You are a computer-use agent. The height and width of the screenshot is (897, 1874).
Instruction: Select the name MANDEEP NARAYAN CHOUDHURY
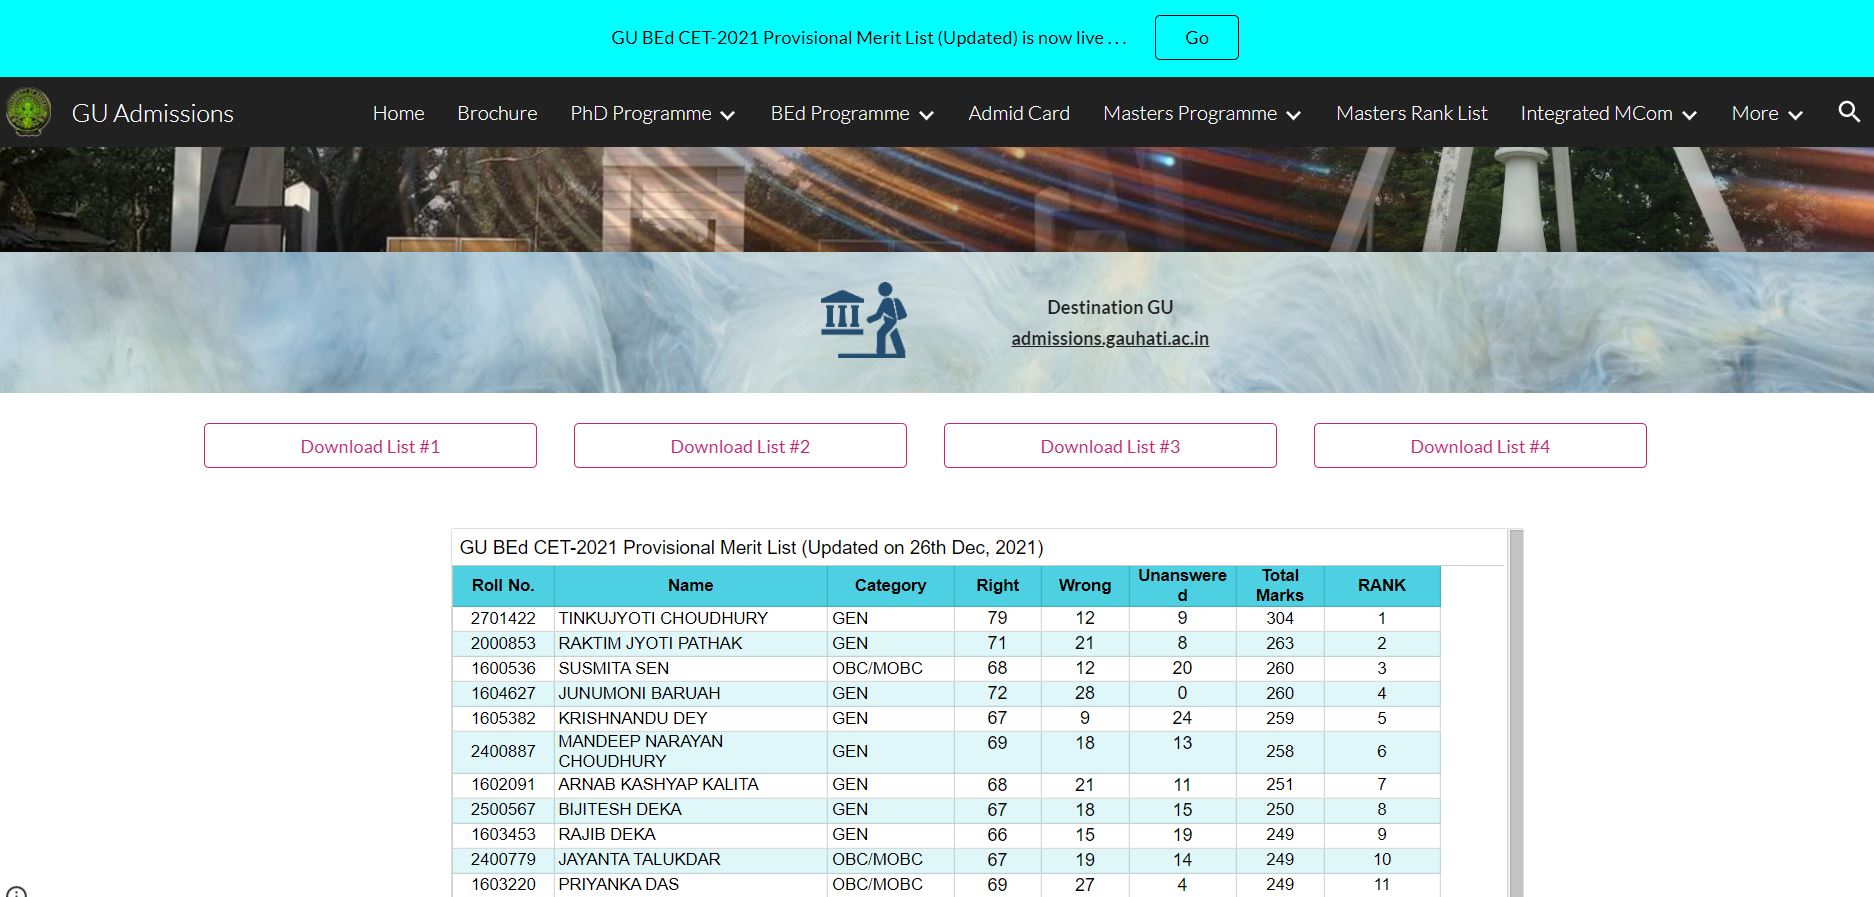coord(640,751)
